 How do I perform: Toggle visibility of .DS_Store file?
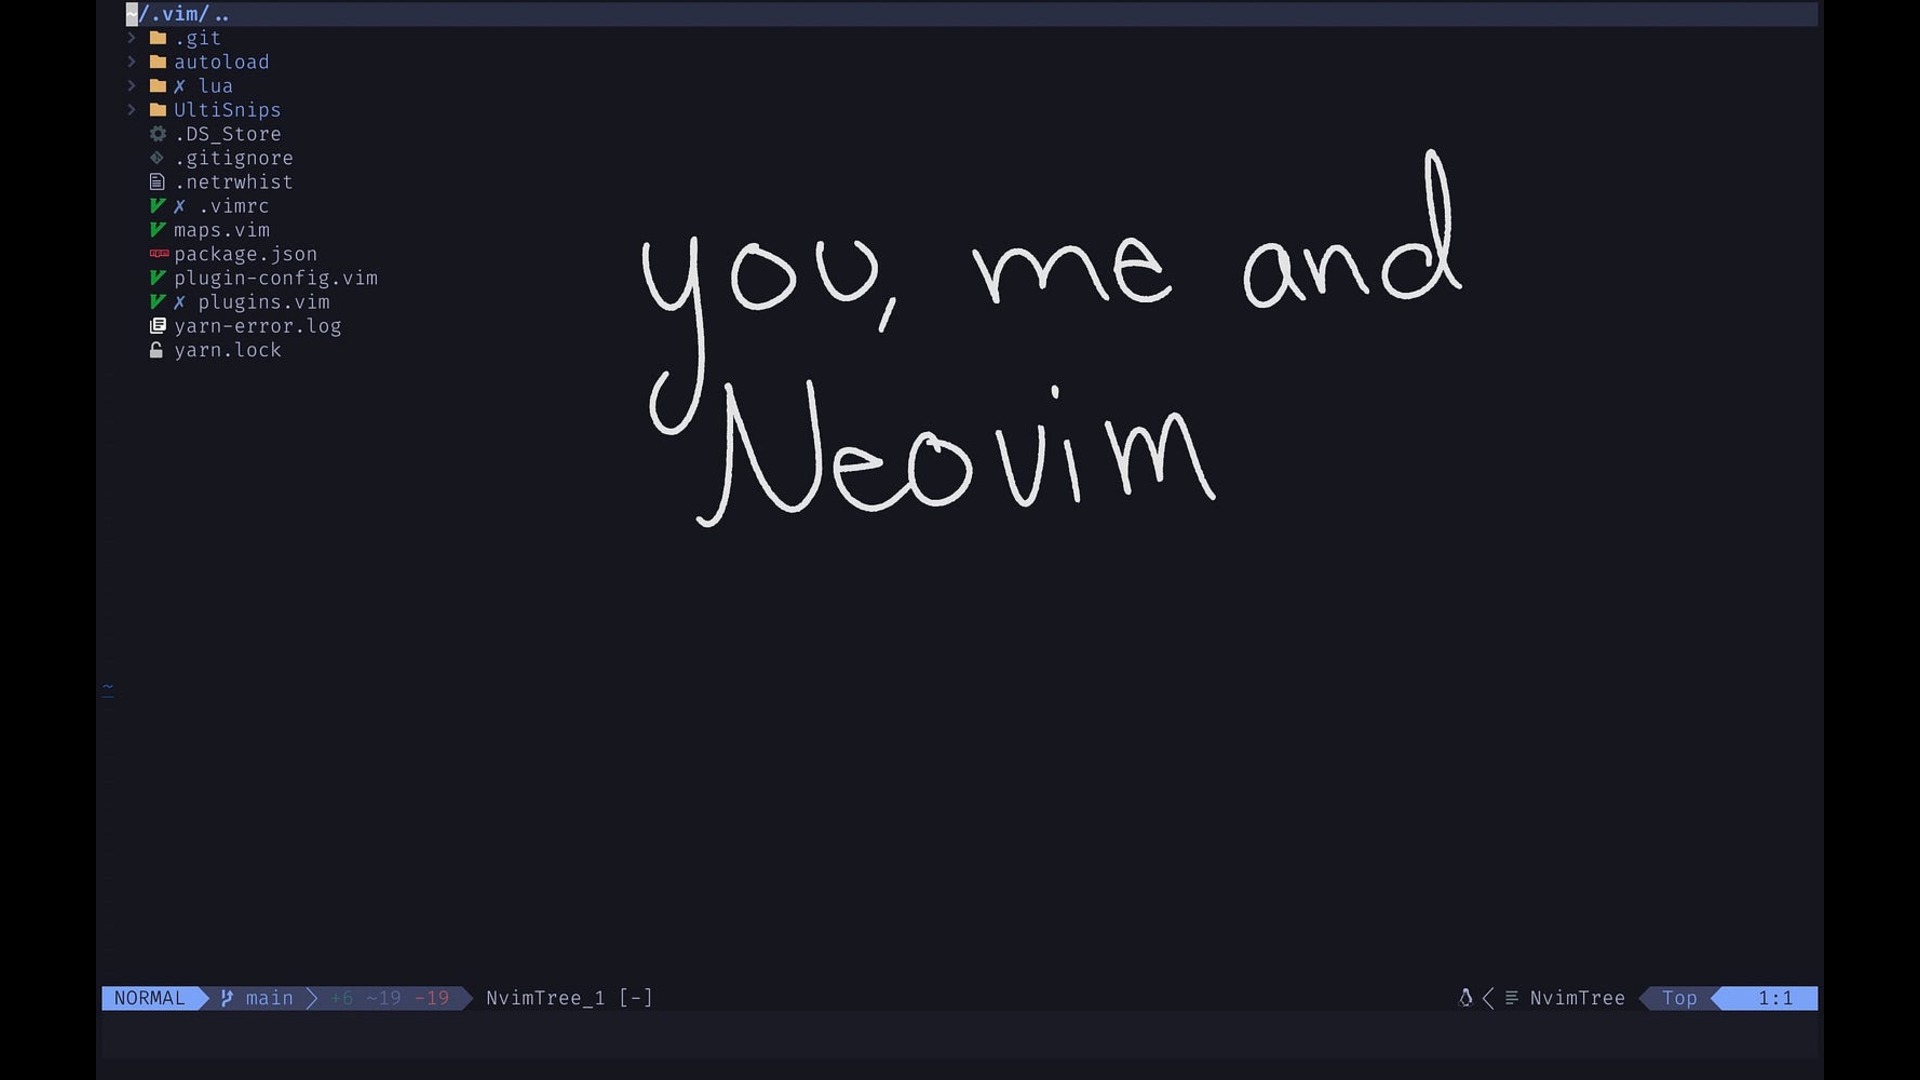[227, 133]
